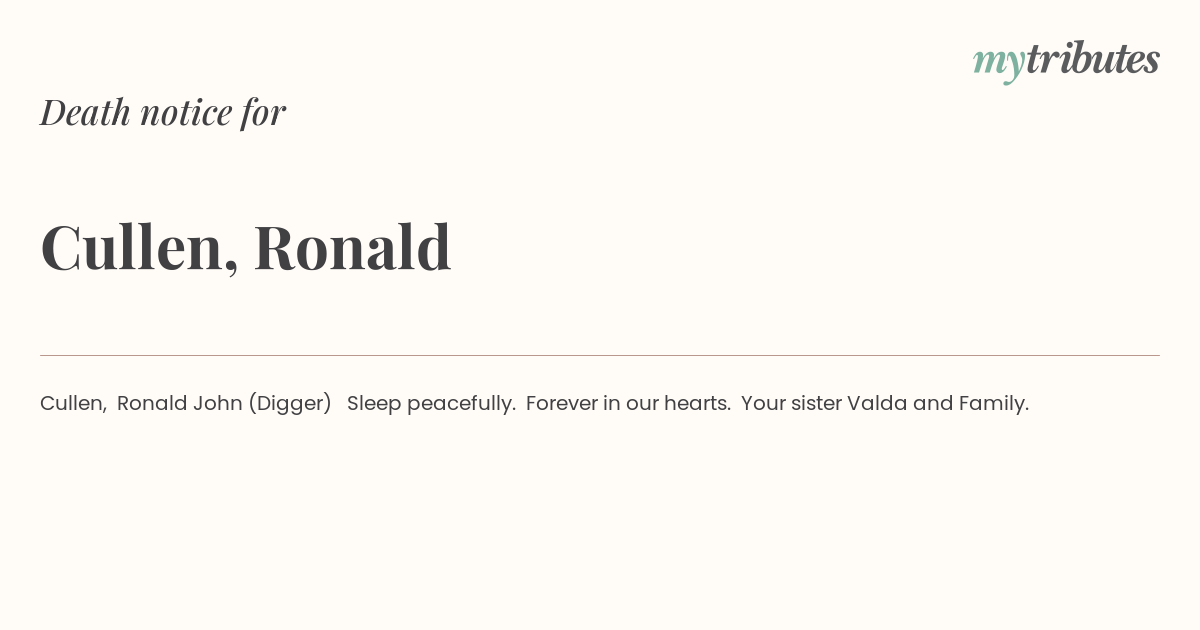Click the word "Family." ending the notice
This screenshot has height=630, width=1200.
pyautogui.click(x=994, y=404)
